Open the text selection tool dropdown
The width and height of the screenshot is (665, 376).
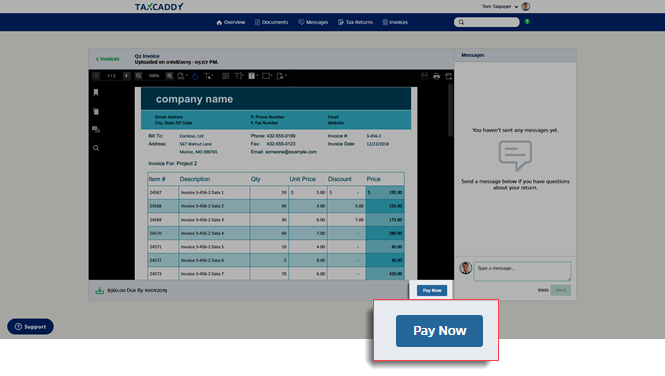pos(209,76)
